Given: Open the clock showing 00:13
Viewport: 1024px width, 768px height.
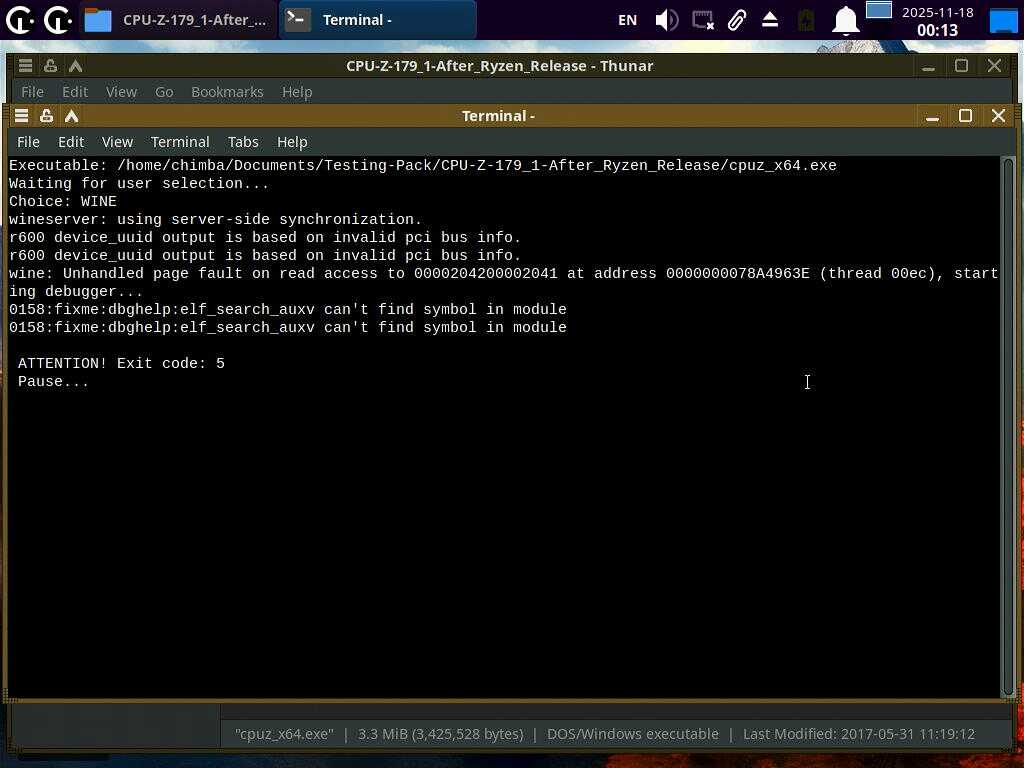Looking at the screenshot, I should click(937, 21).
